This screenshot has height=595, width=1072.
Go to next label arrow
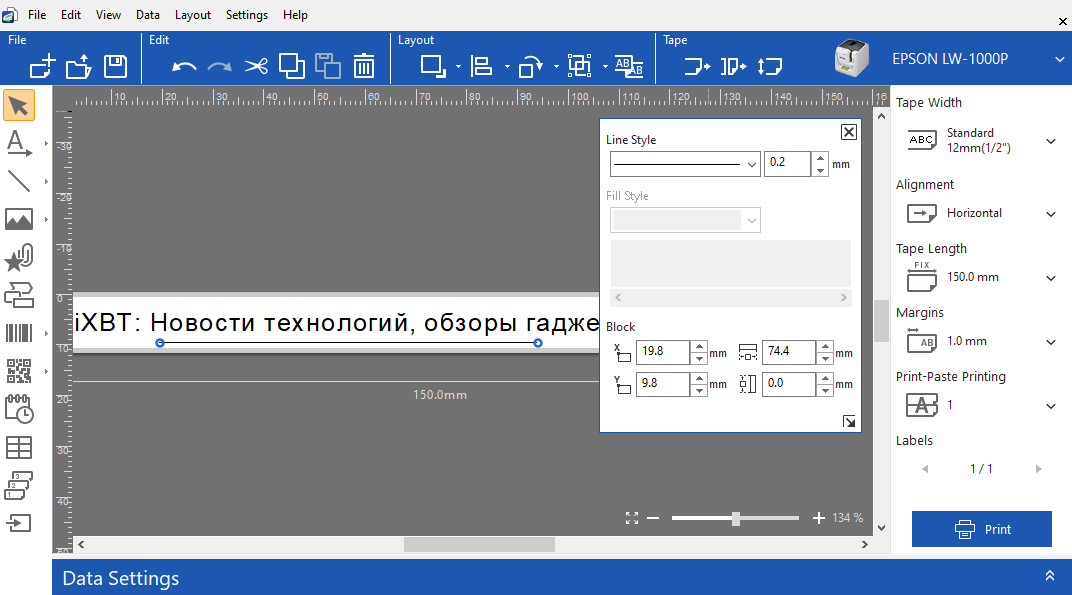[1038, 469]
